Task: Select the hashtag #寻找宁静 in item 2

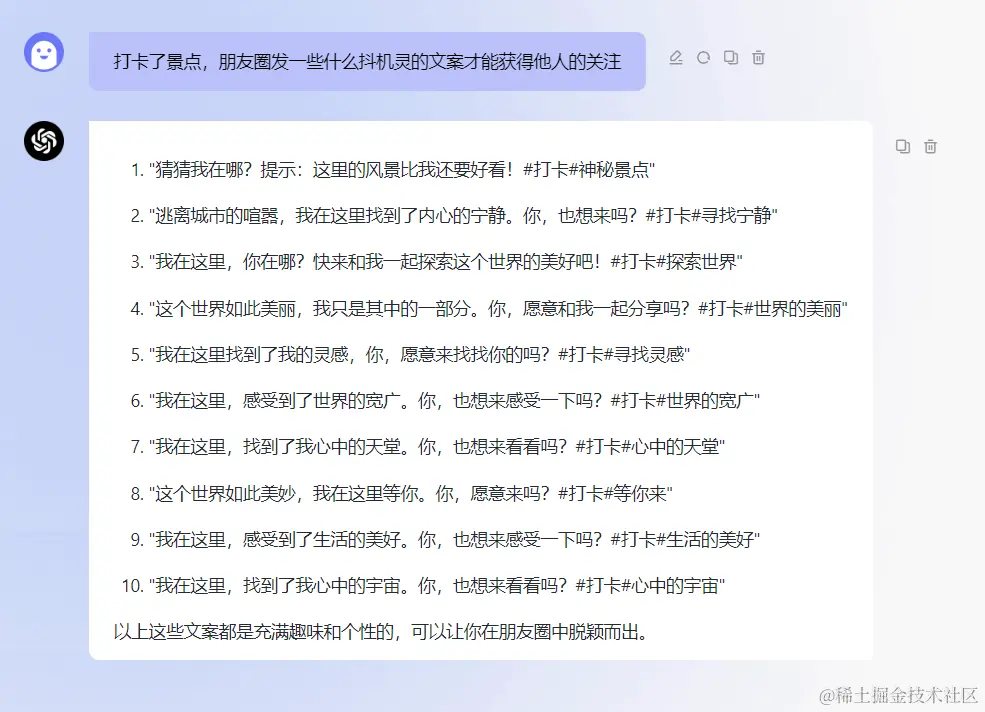Action: tap(730, 216)
